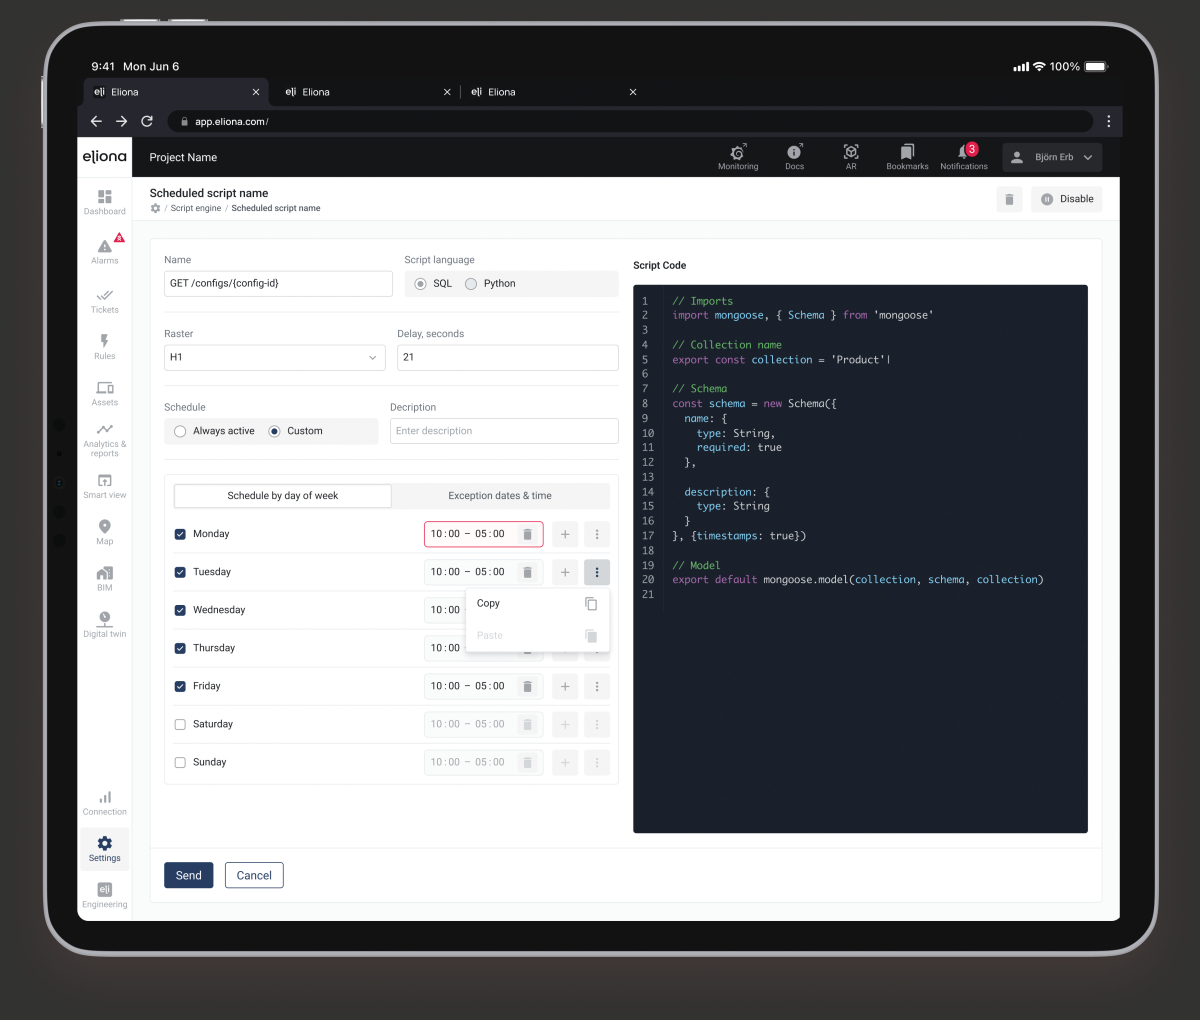1200x1020 pixels.
Task: Enable the Saturday checkbox
Action: (180, 724)
